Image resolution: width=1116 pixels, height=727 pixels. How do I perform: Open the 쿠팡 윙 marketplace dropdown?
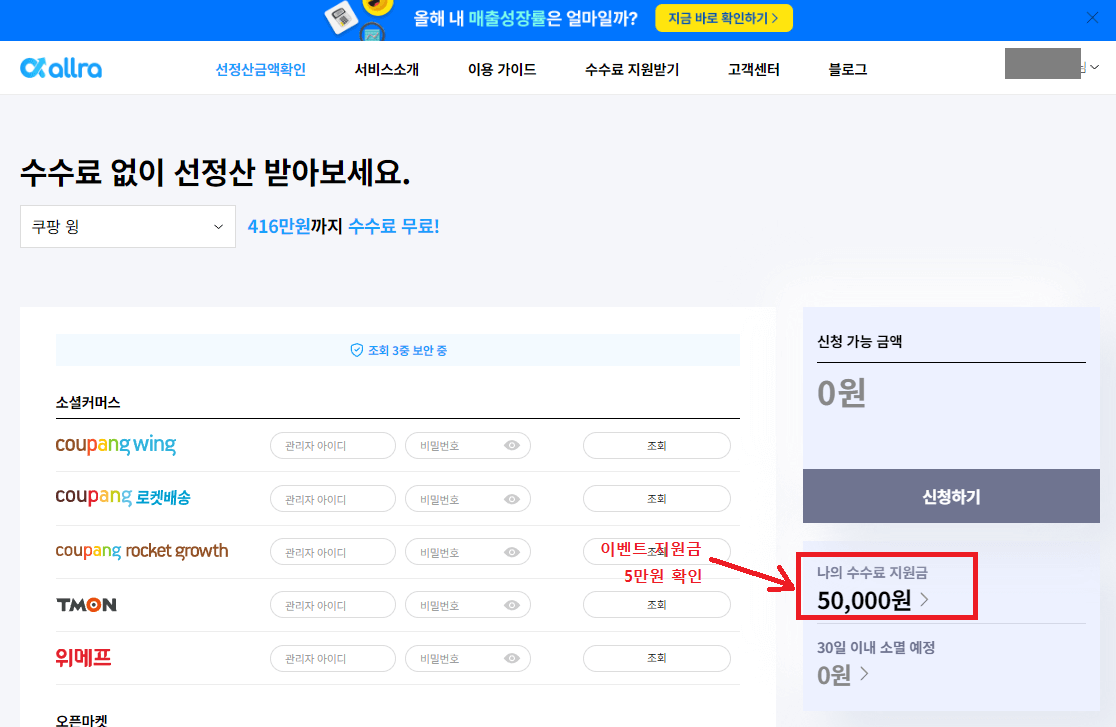pyautogui.click(x=127, y=226)
